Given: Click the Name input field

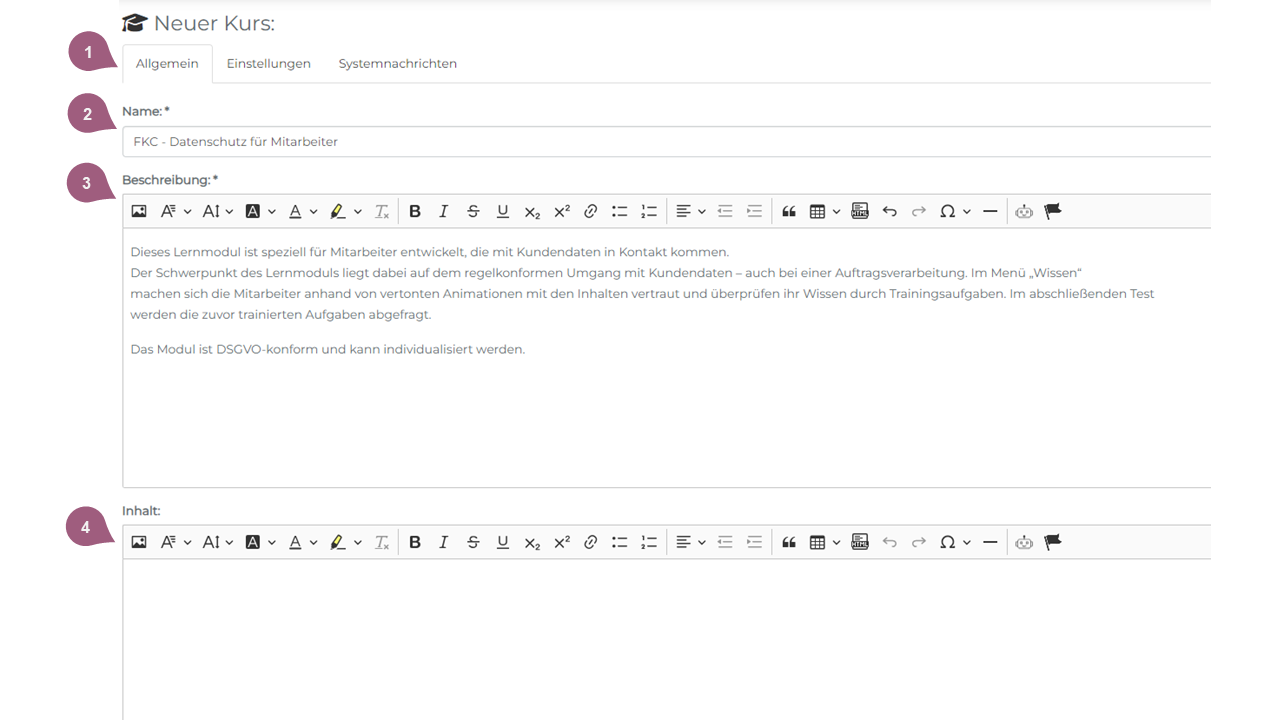Looking at the screenshot, I should (x=665, y=142).
